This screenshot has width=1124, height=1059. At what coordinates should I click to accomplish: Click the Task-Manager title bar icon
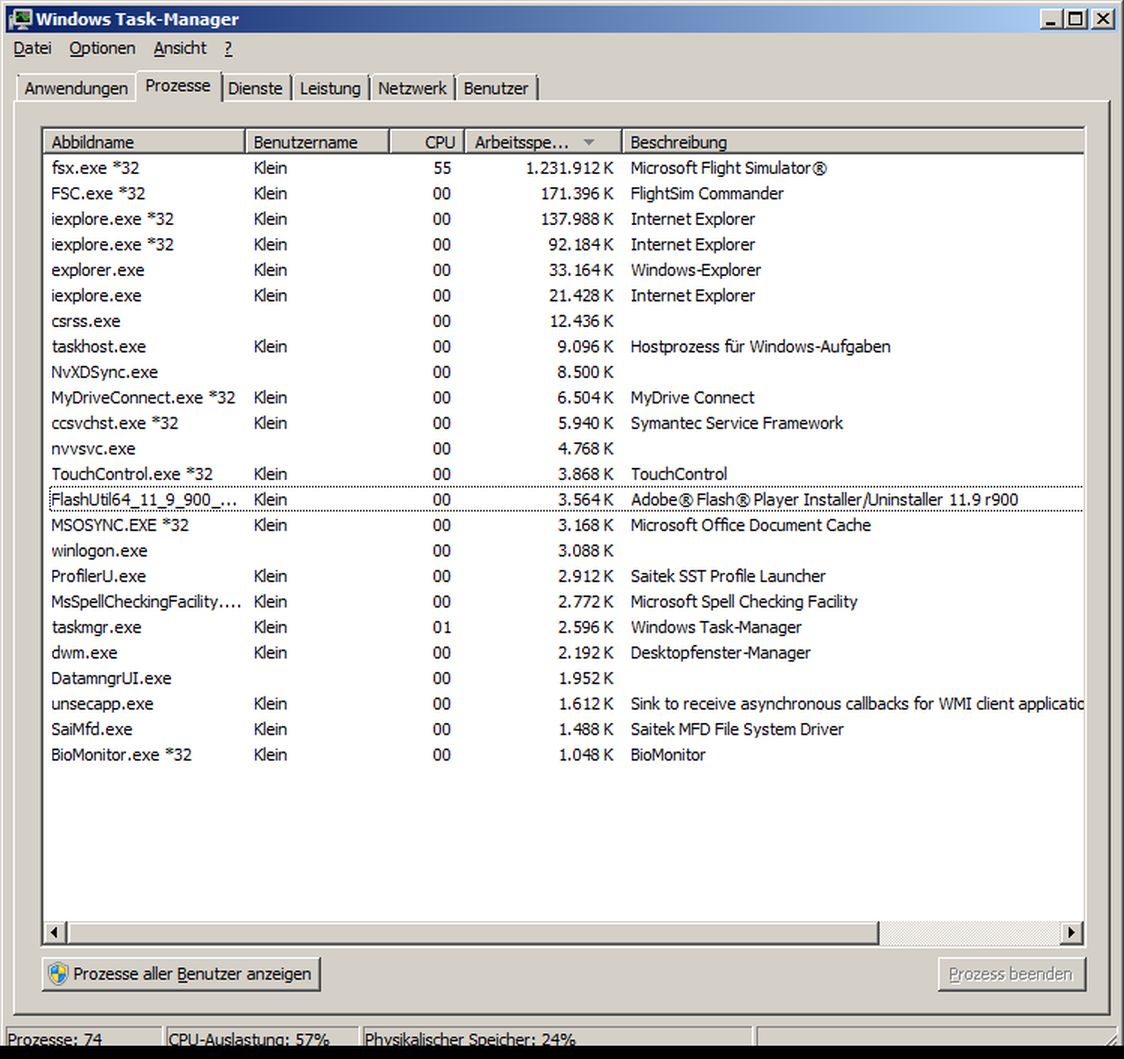click(x=20, y=19)
